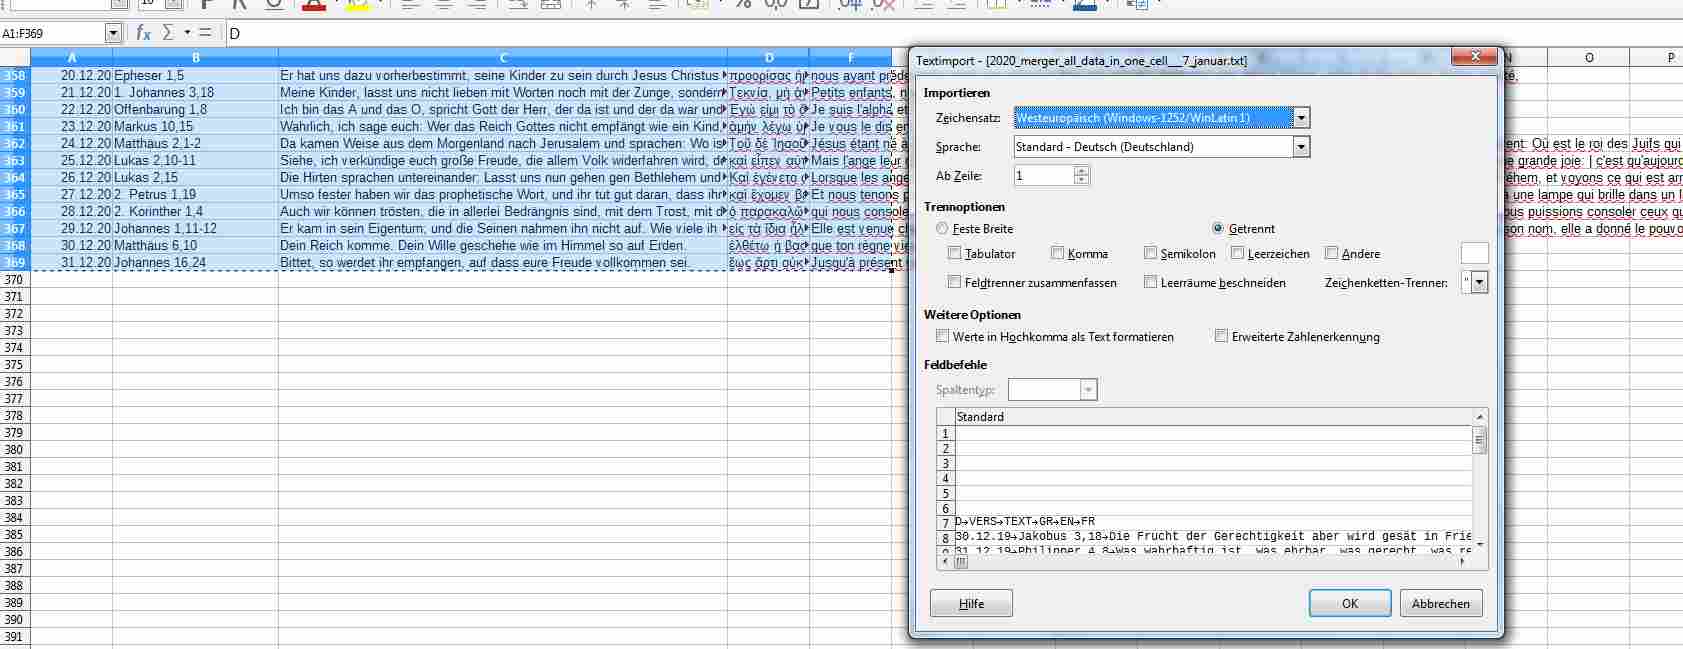Viewport: 1683px width, 649px height.
Task: Enable the Tabulator separator checkbox
Action: [955, 253]
